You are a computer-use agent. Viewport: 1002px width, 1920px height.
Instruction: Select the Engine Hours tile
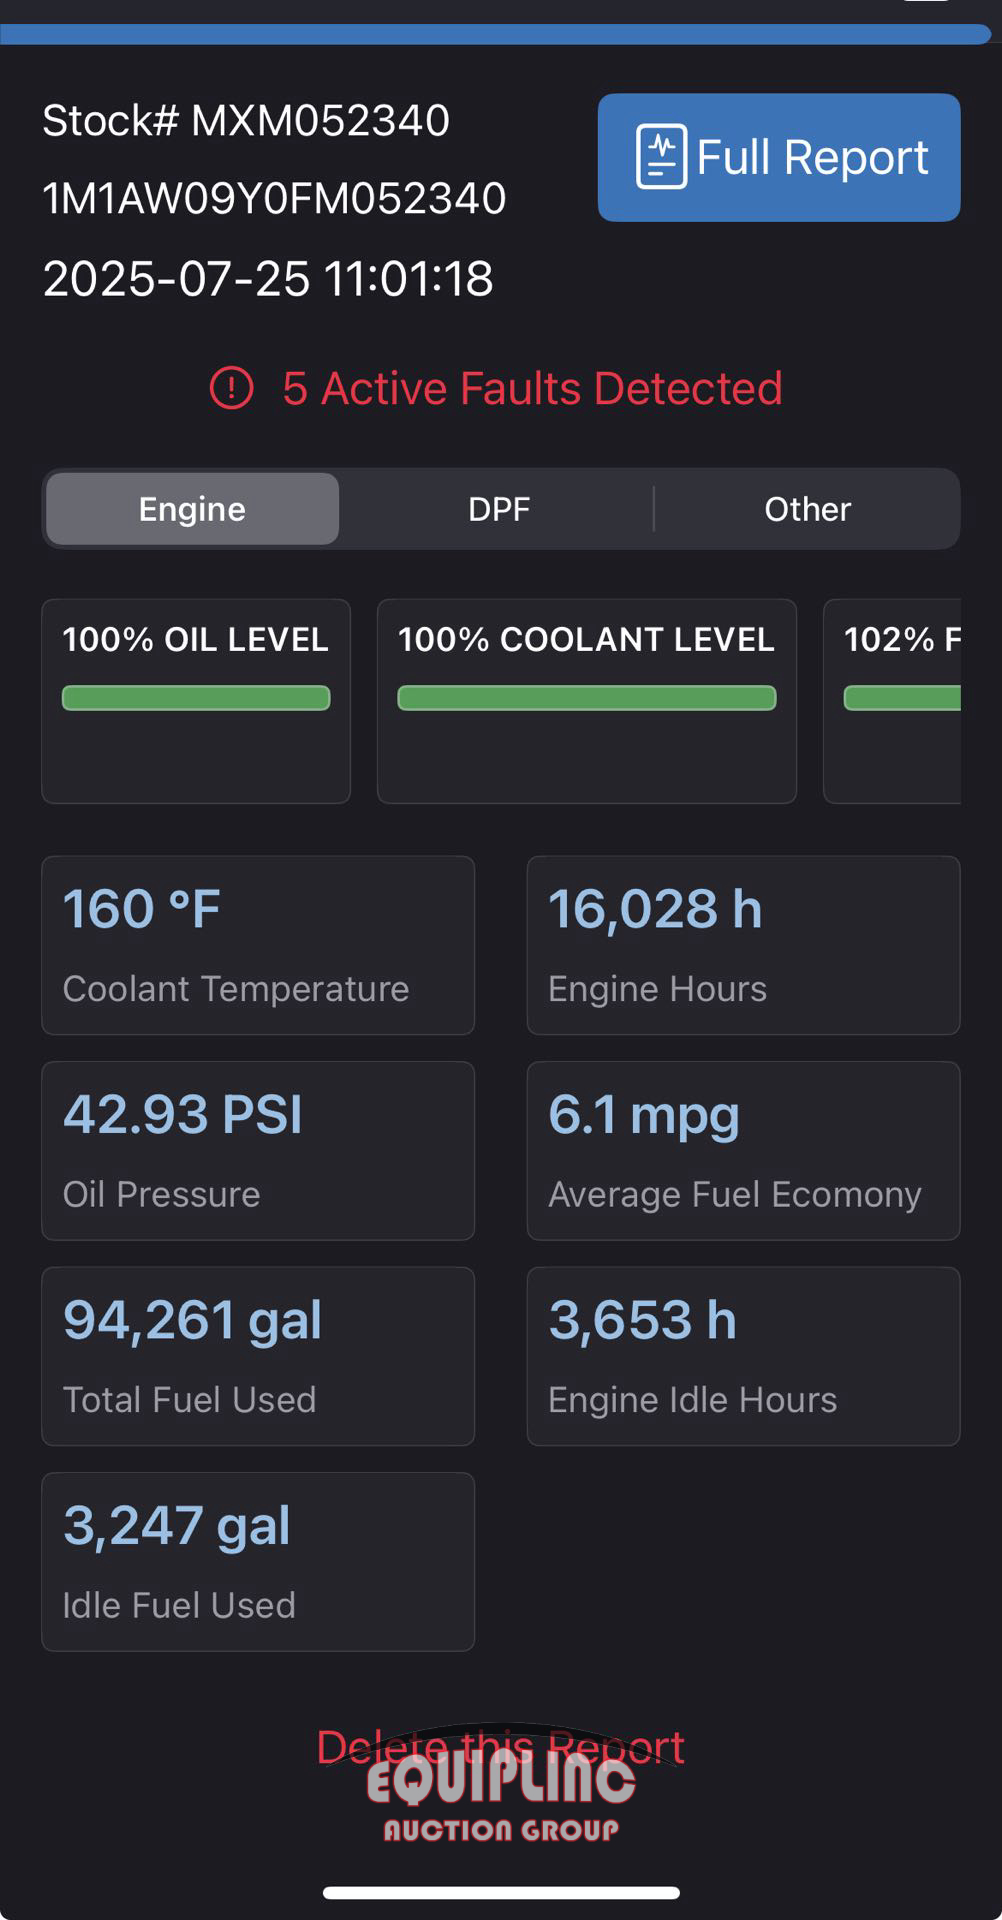pos(743,945)
